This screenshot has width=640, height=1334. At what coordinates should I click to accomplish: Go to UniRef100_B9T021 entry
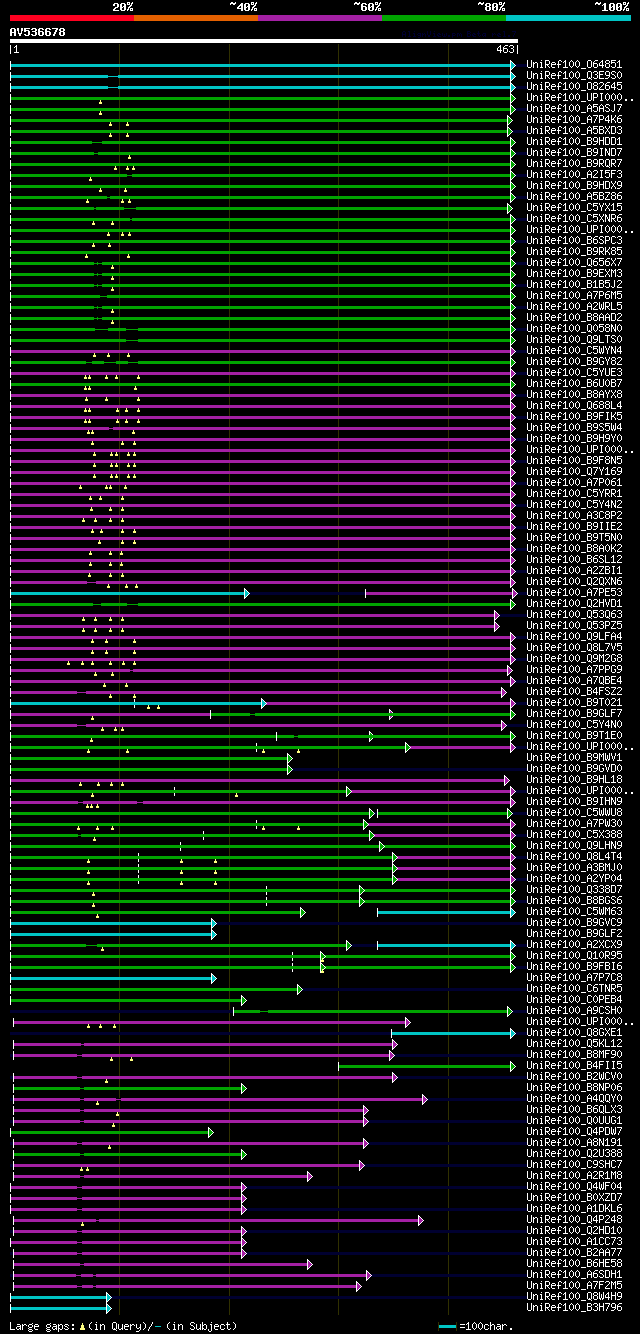(575, 702)
